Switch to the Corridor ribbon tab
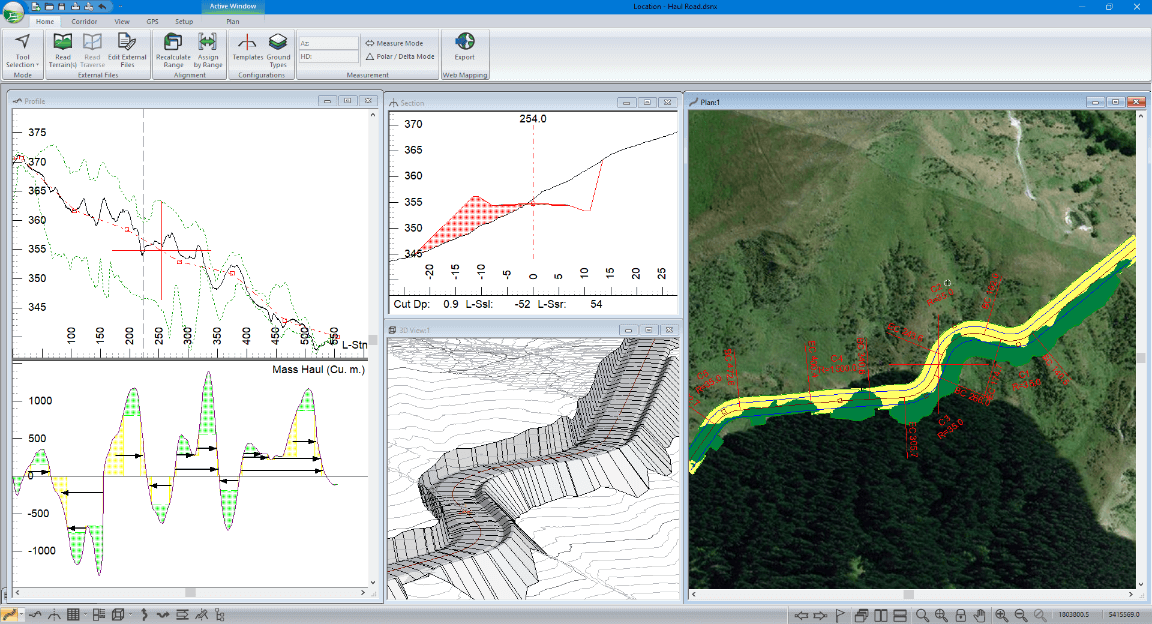The height and width of the screenshot is (624, 1152). (x=84, y=20)
